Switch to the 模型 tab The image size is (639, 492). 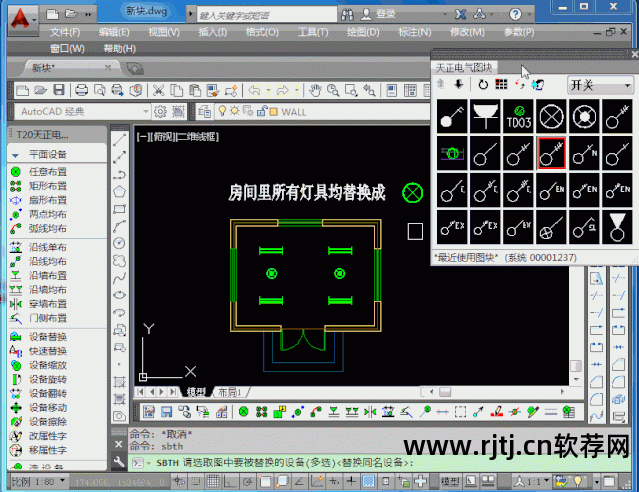click(196, 392)
